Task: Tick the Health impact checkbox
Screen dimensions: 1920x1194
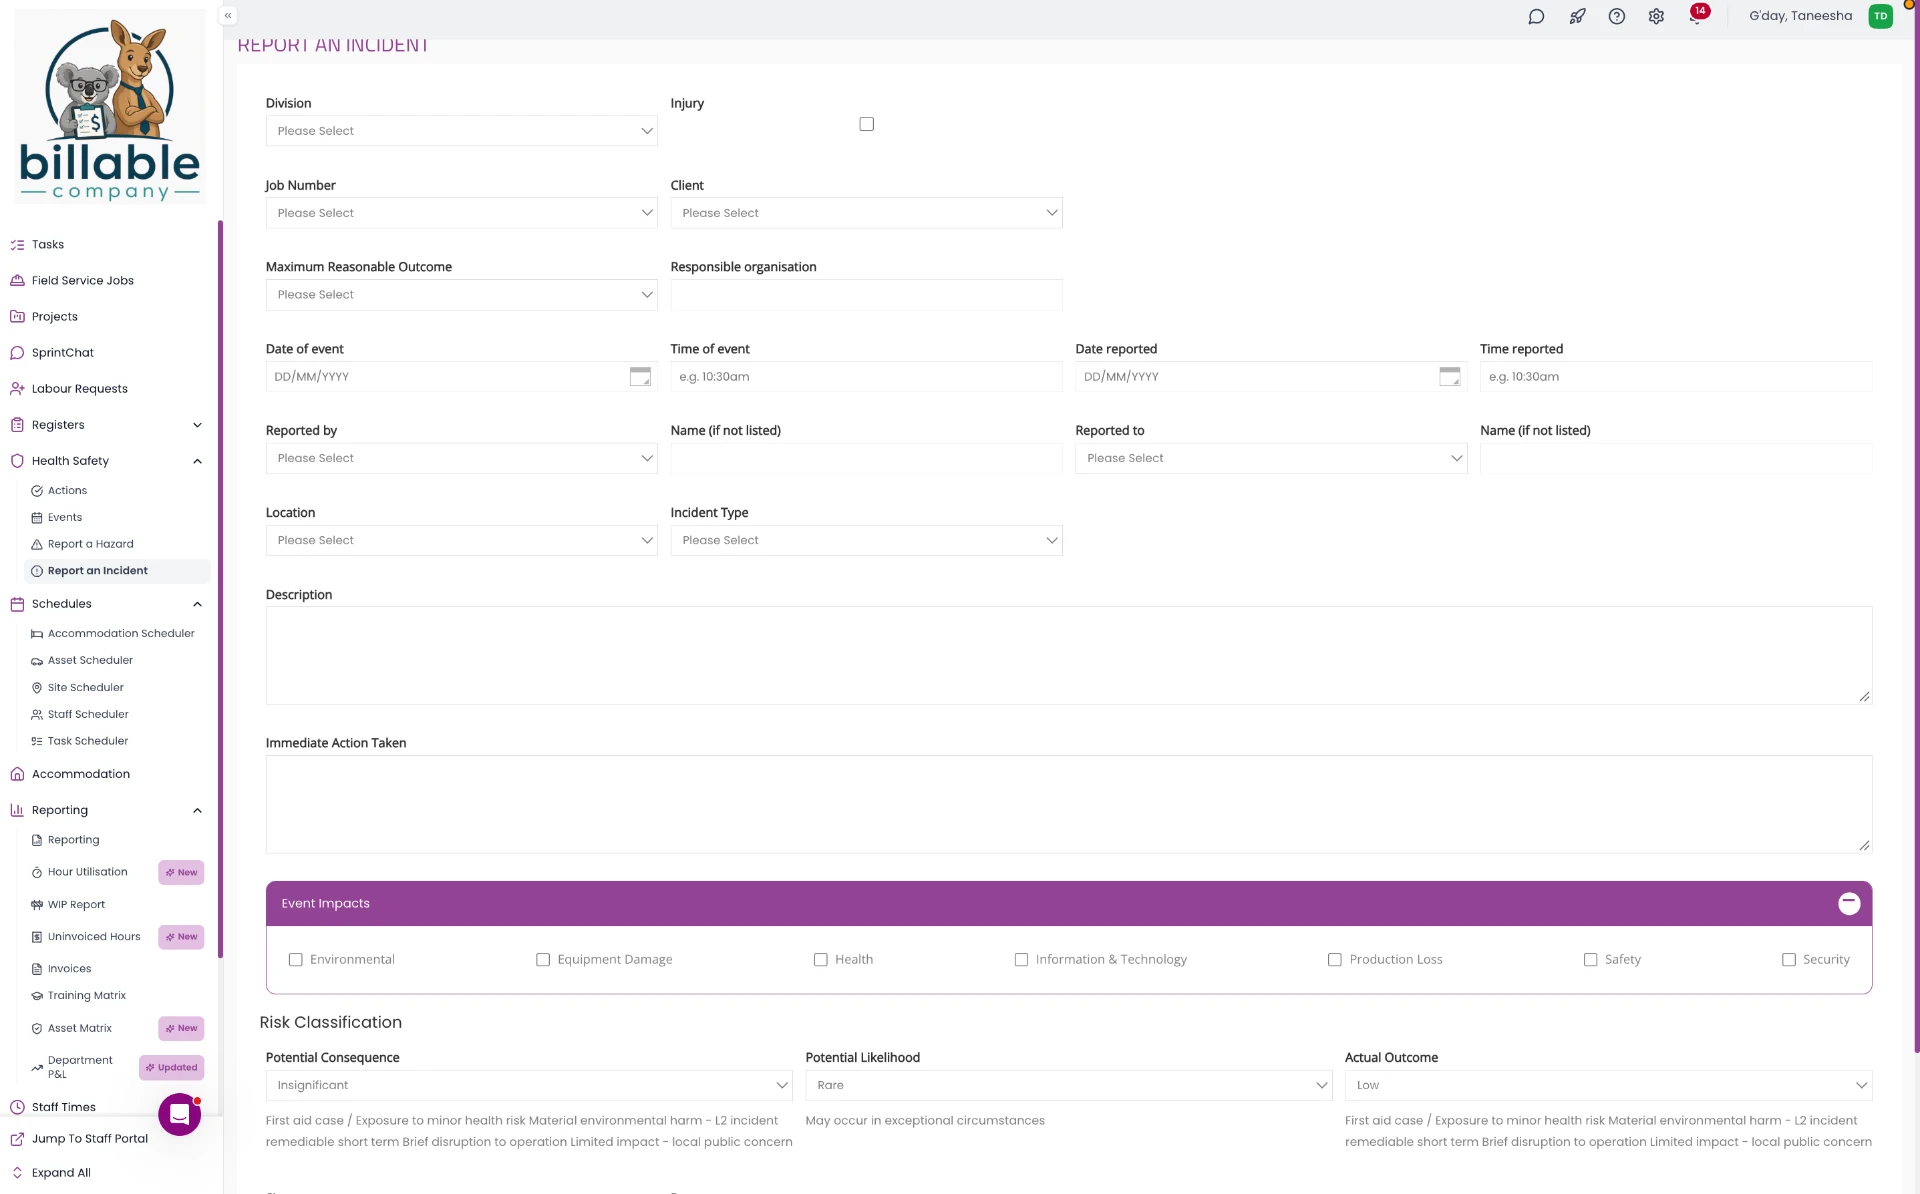Action: [x=821, y=959]
